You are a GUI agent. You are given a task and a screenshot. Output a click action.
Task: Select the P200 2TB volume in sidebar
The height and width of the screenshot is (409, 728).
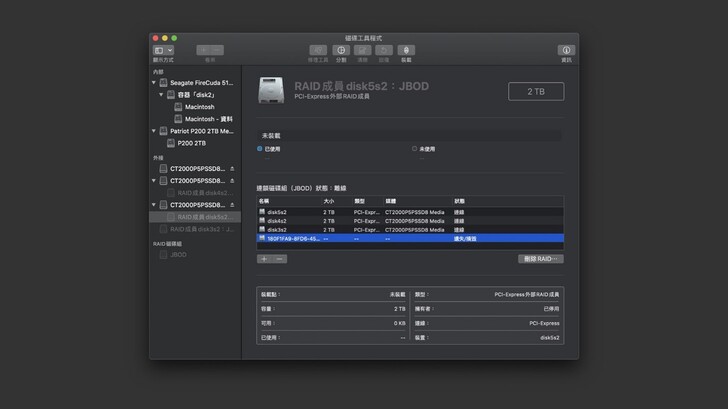[x=192, y=143]
